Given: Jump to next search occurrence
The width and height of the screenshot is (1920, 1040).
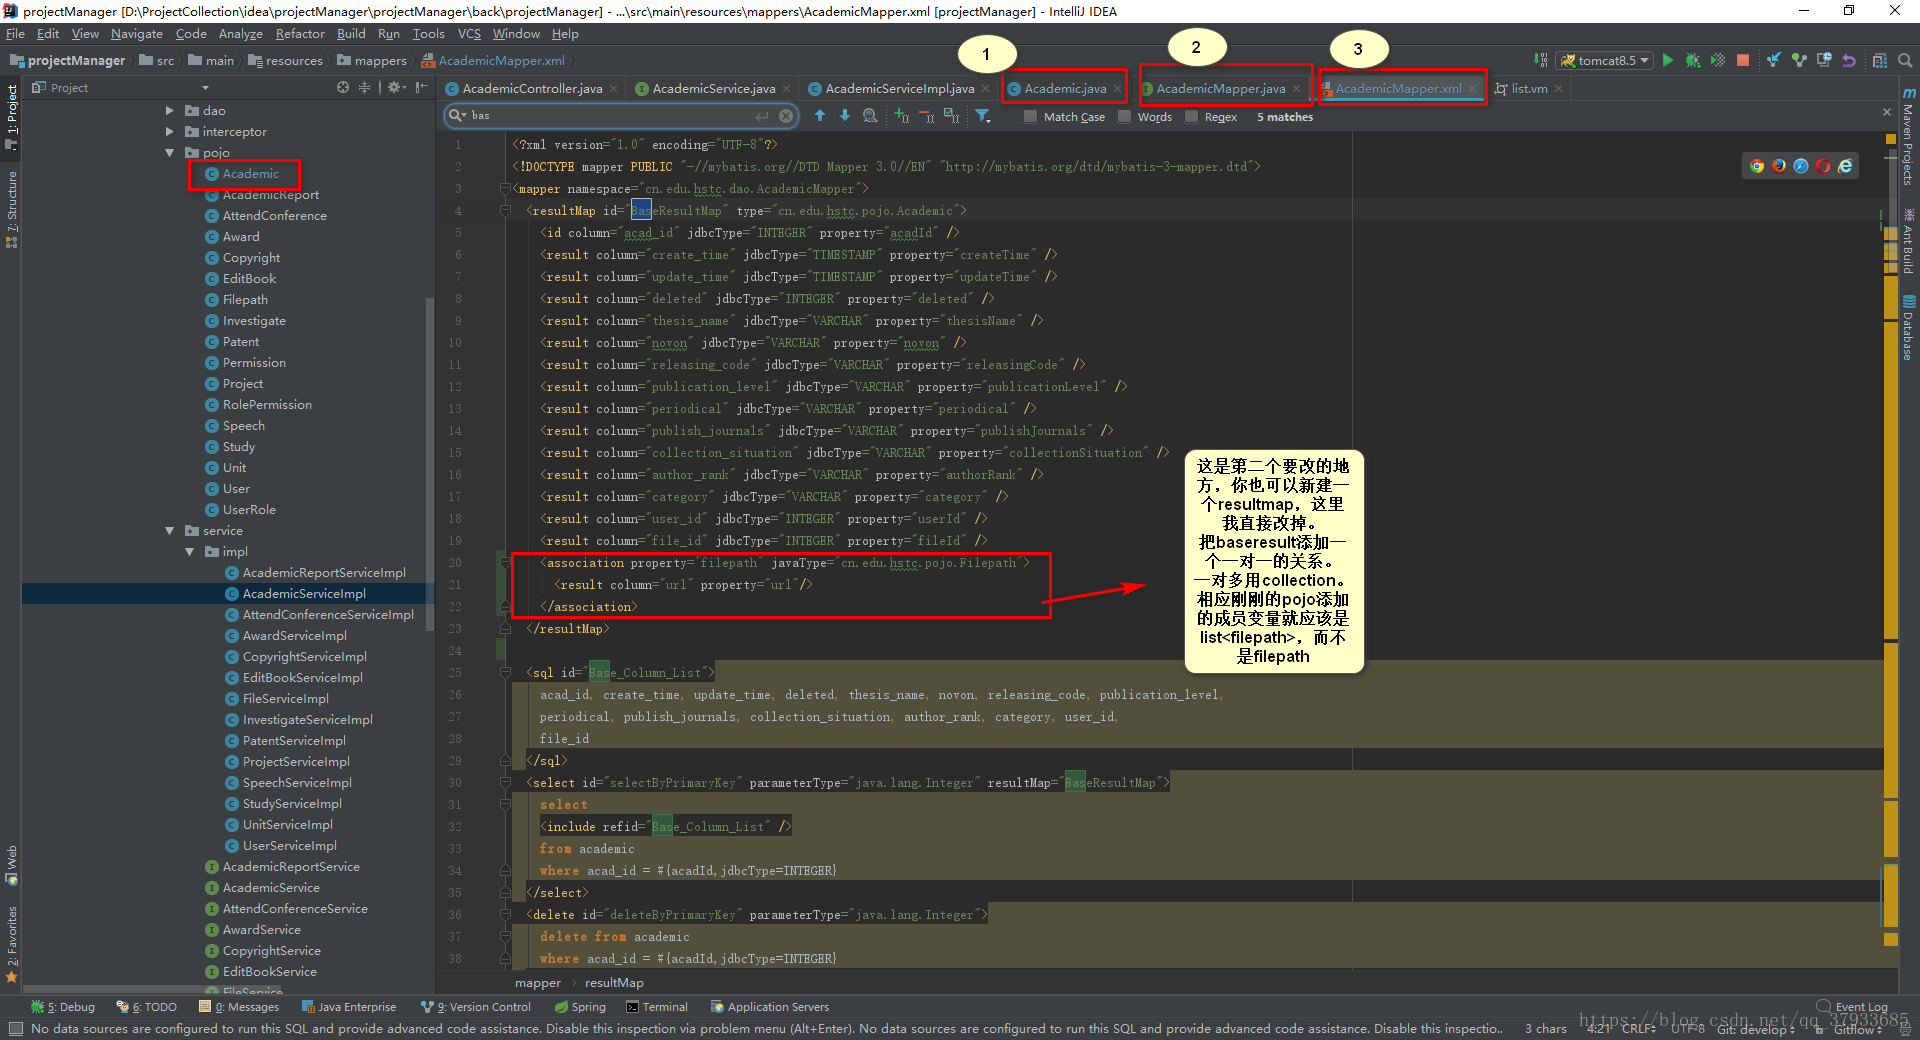Looking at the screenshot, I should coord(845,116).
